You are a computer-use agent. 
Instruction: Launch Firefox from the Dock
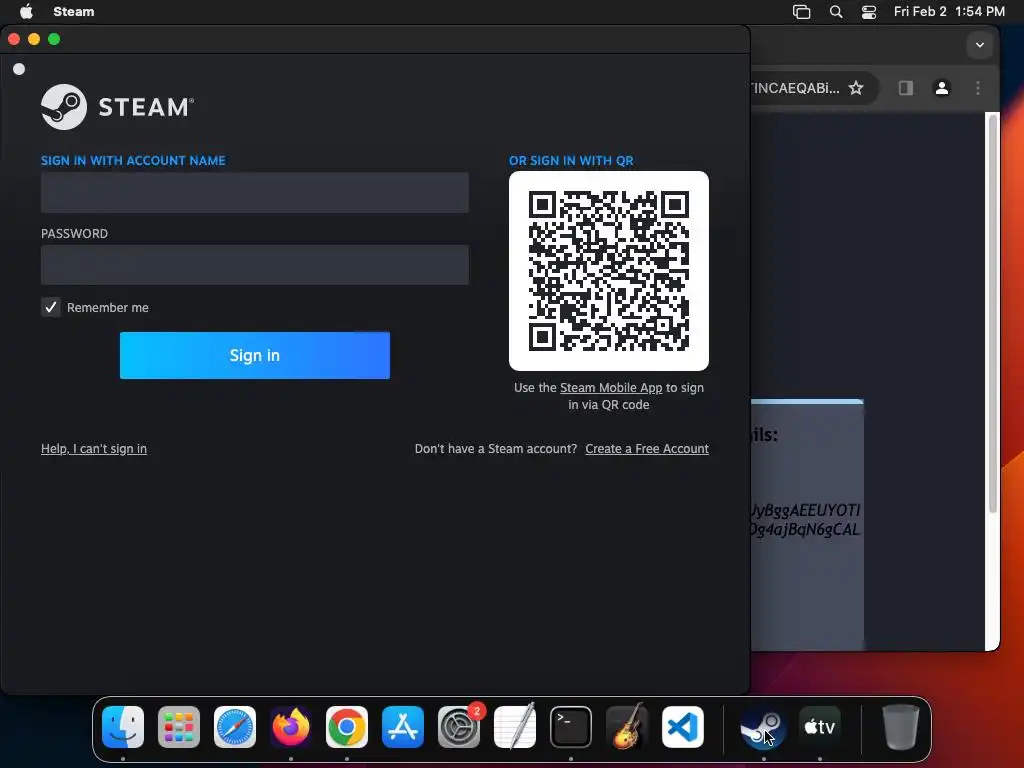291,727
